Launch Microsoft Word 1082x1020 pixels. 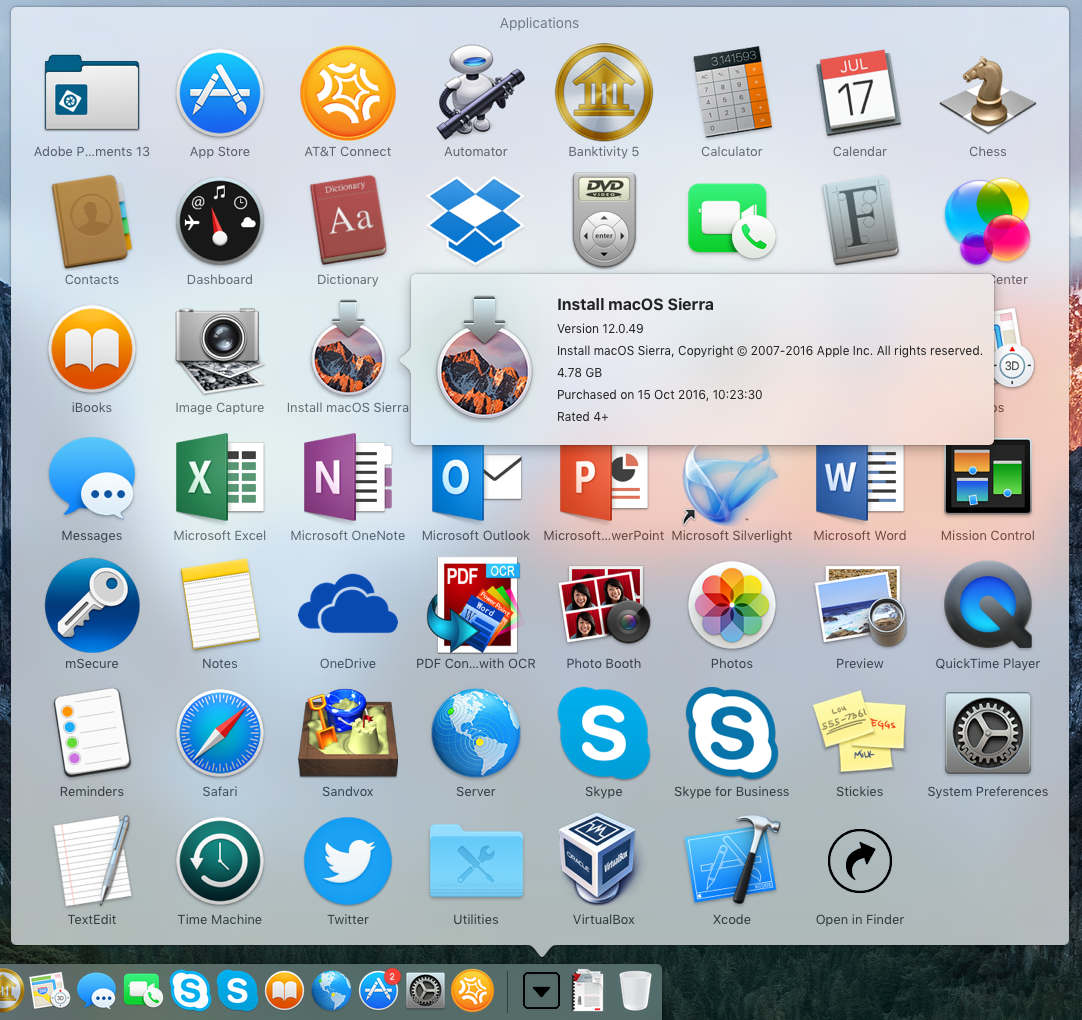tap(860, 482)
